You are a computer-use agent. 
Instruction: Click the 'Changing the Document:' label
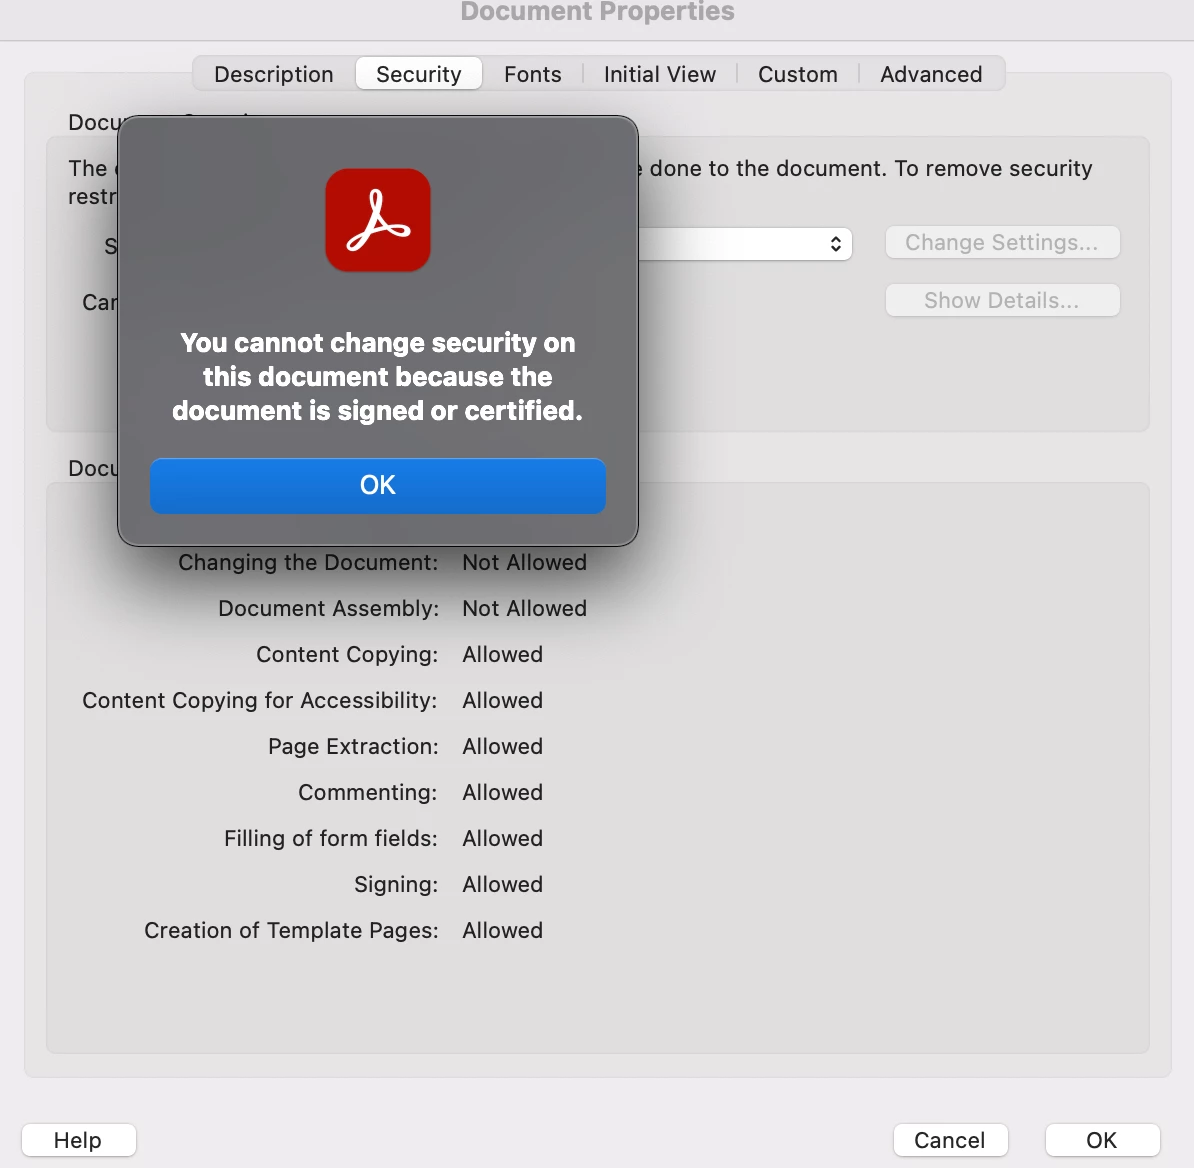[x=308, y=562]
